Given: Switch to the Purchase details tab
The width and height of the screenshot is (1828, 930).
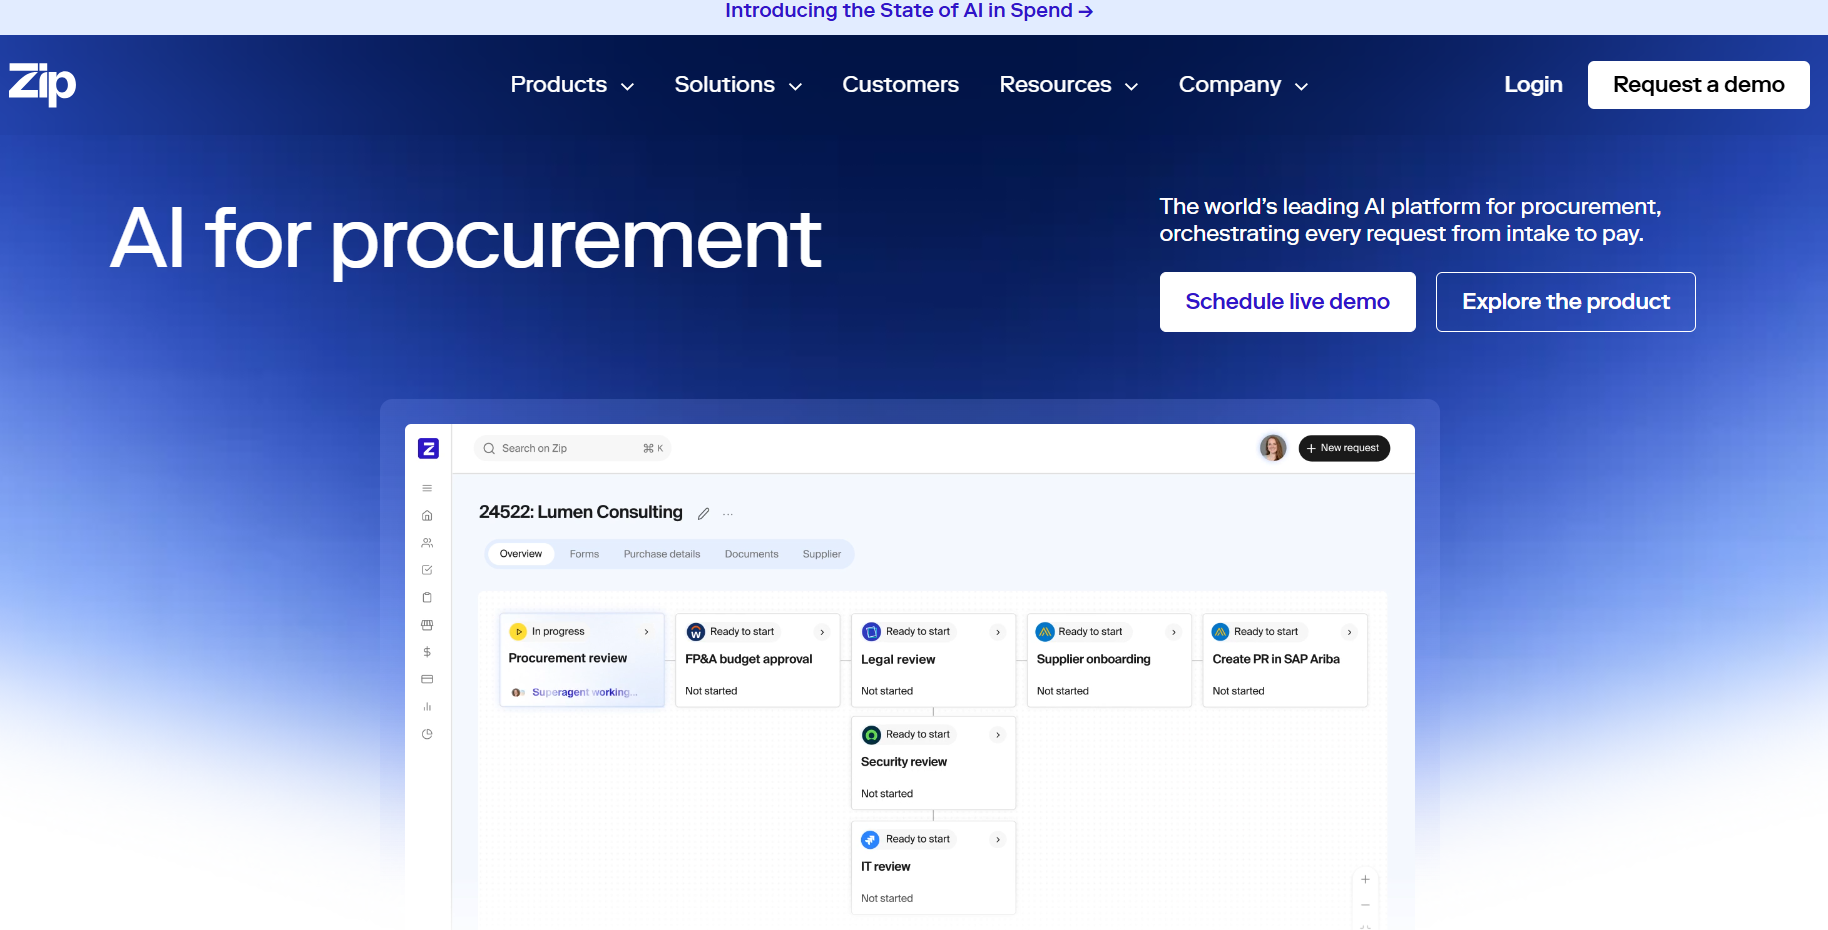Looking at the screenshot, I should [x=662, y=554].
